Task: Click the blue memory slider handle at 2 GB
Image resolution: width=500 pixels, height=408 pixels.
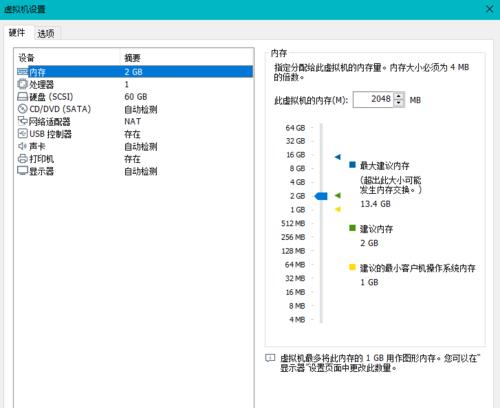Action: click(x=321, y=196)
